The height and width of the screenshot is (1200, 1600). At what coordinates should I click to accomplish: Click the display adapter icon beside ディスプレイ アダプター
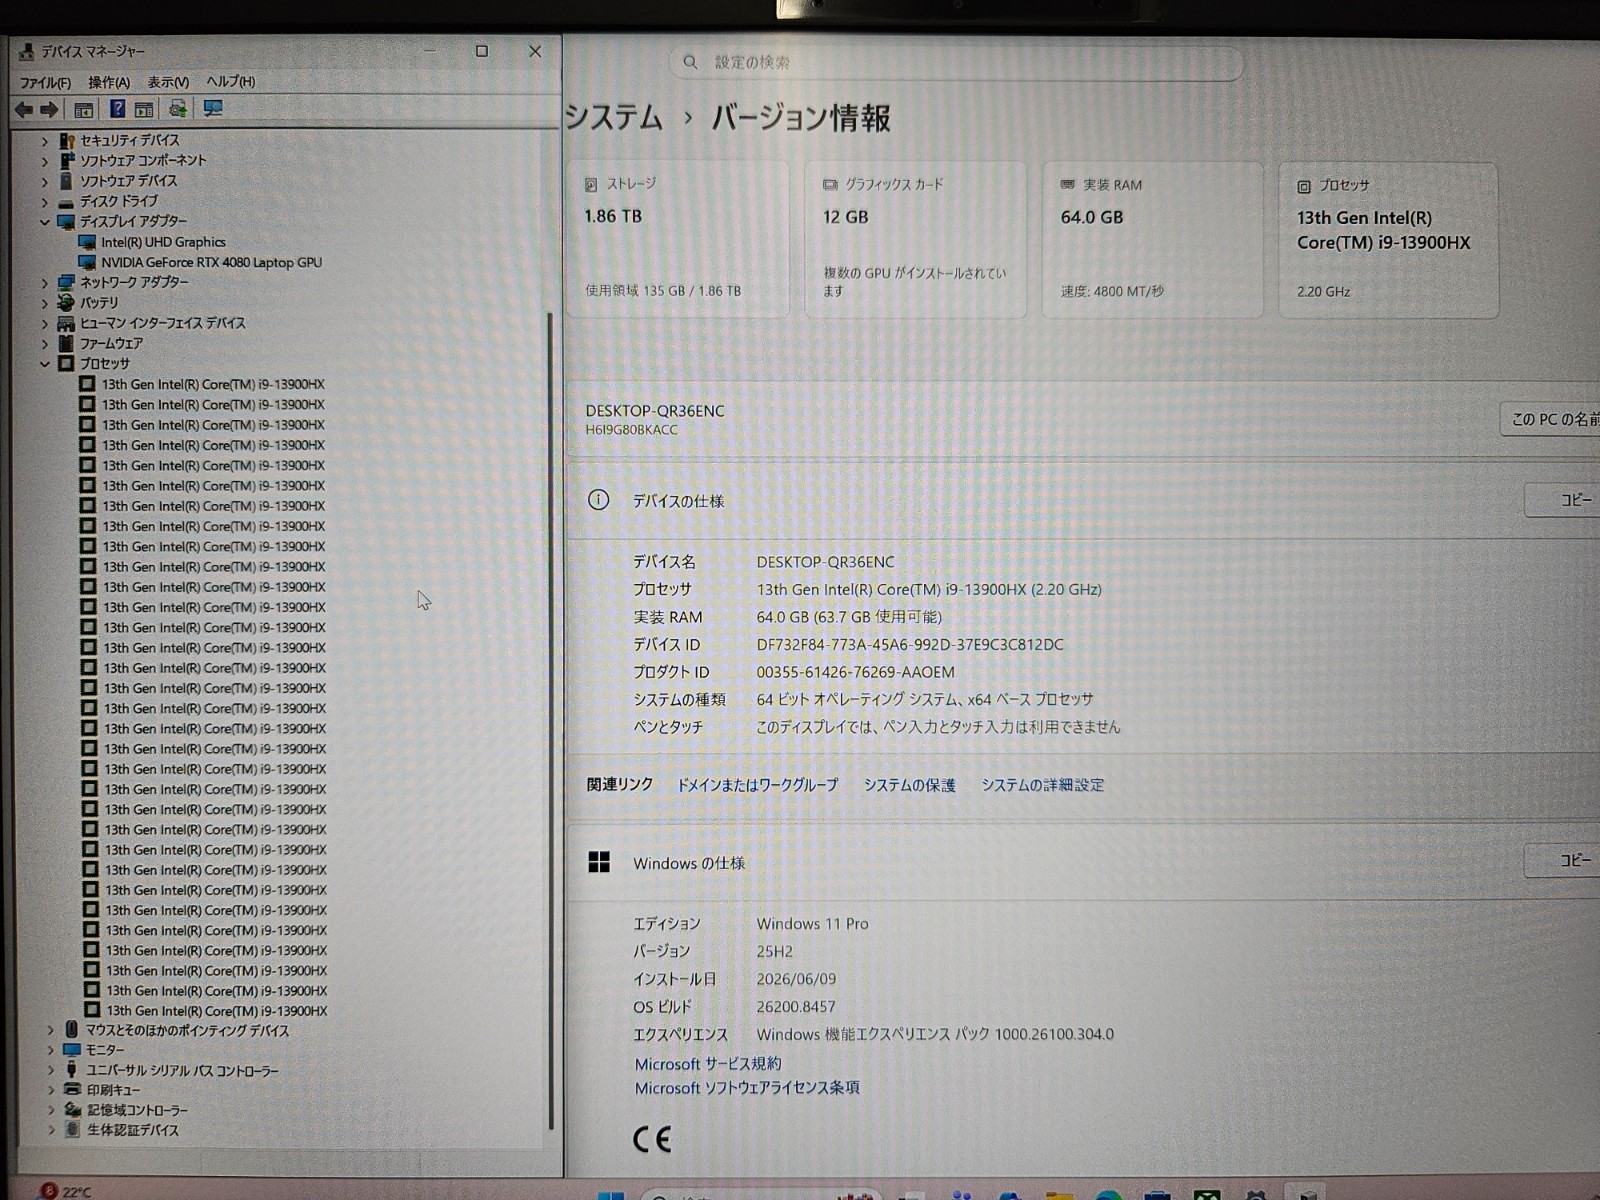pos(66,221)
